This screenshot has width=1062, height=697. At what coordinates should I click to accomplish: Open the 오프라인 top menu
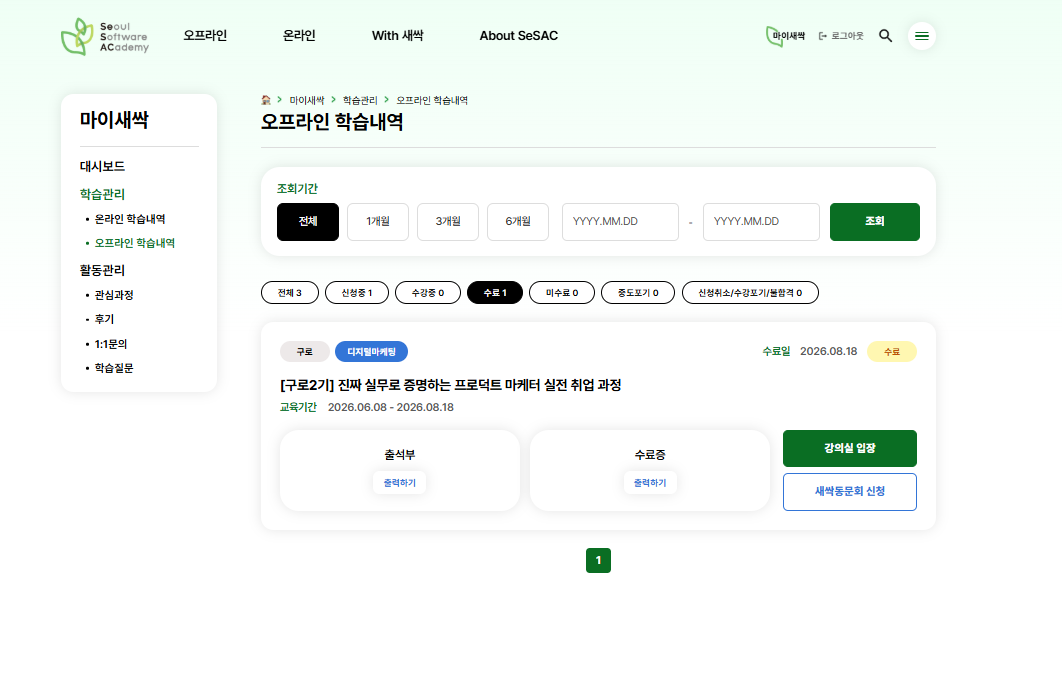pos(205,36)
